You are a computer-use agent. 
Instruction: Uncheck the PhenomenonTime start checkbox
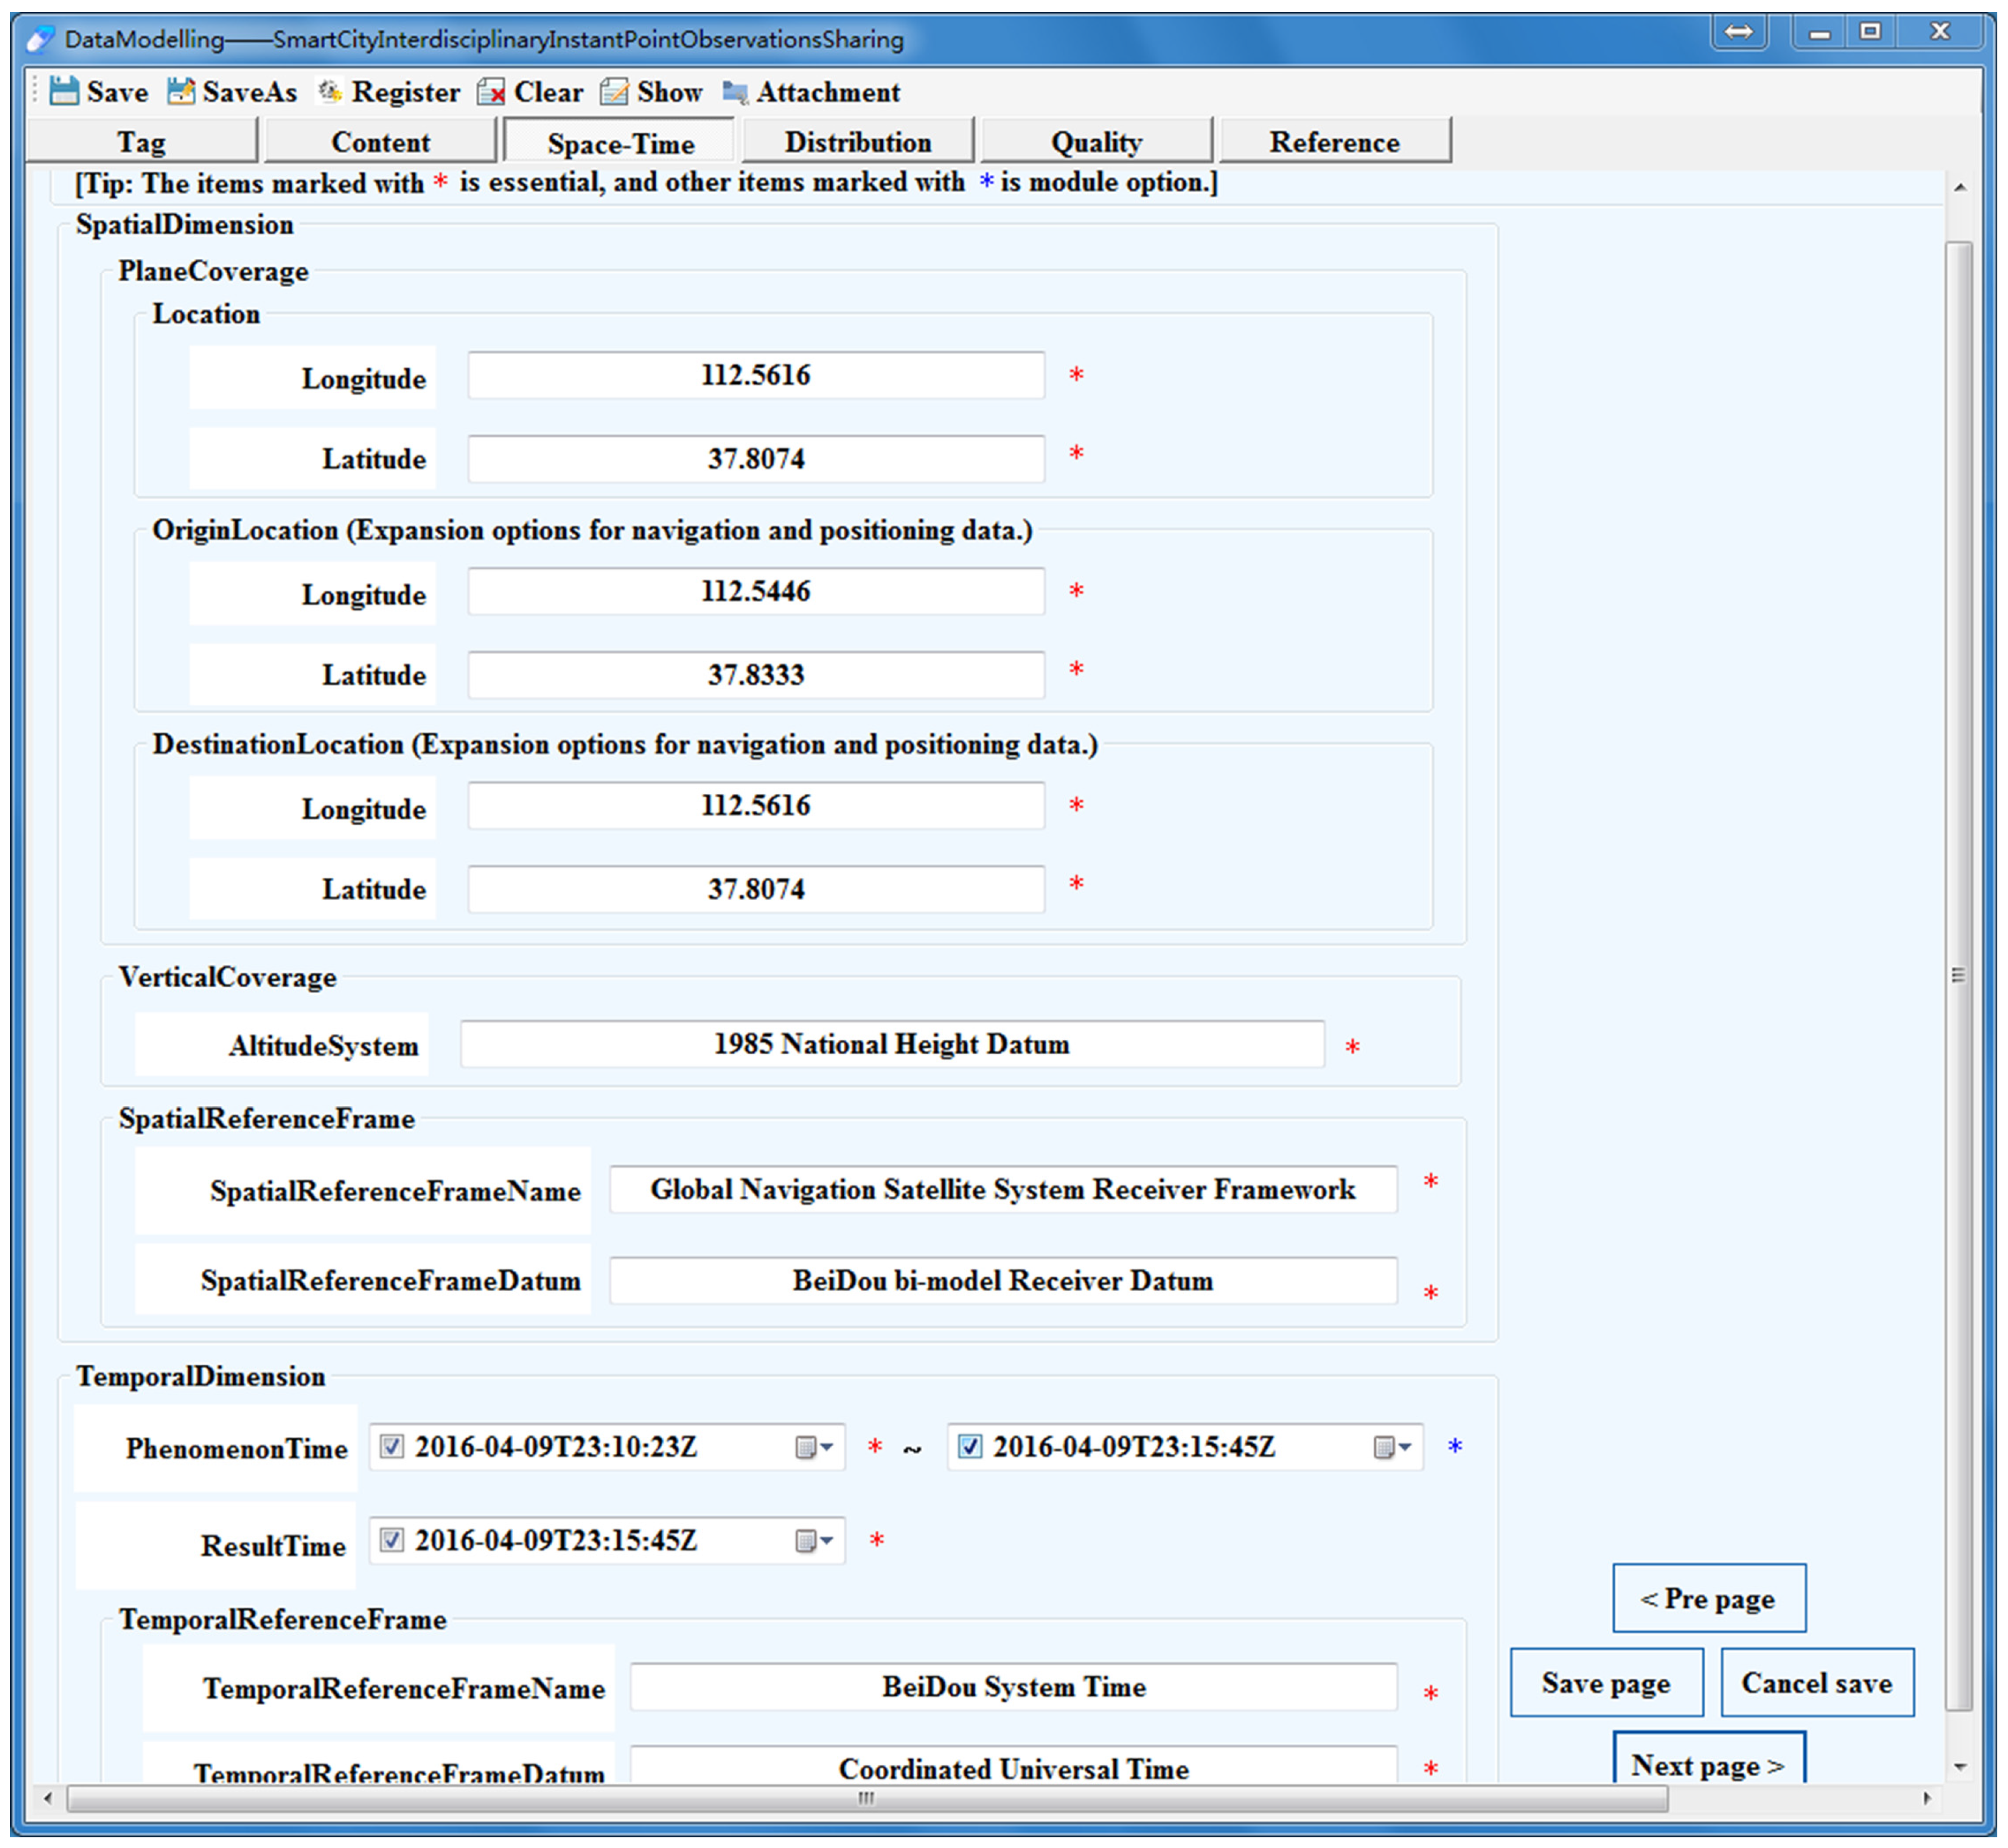(392, 1446)
